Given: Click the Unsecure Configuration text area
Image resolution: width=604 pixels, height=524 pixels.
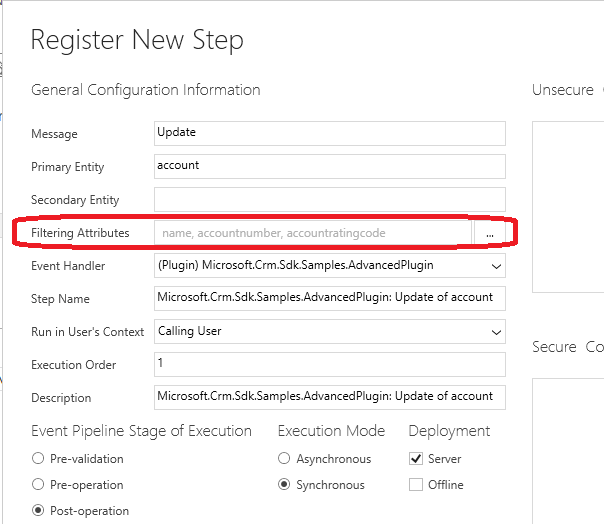Looking at the screenshot, I should pos(568,205).
